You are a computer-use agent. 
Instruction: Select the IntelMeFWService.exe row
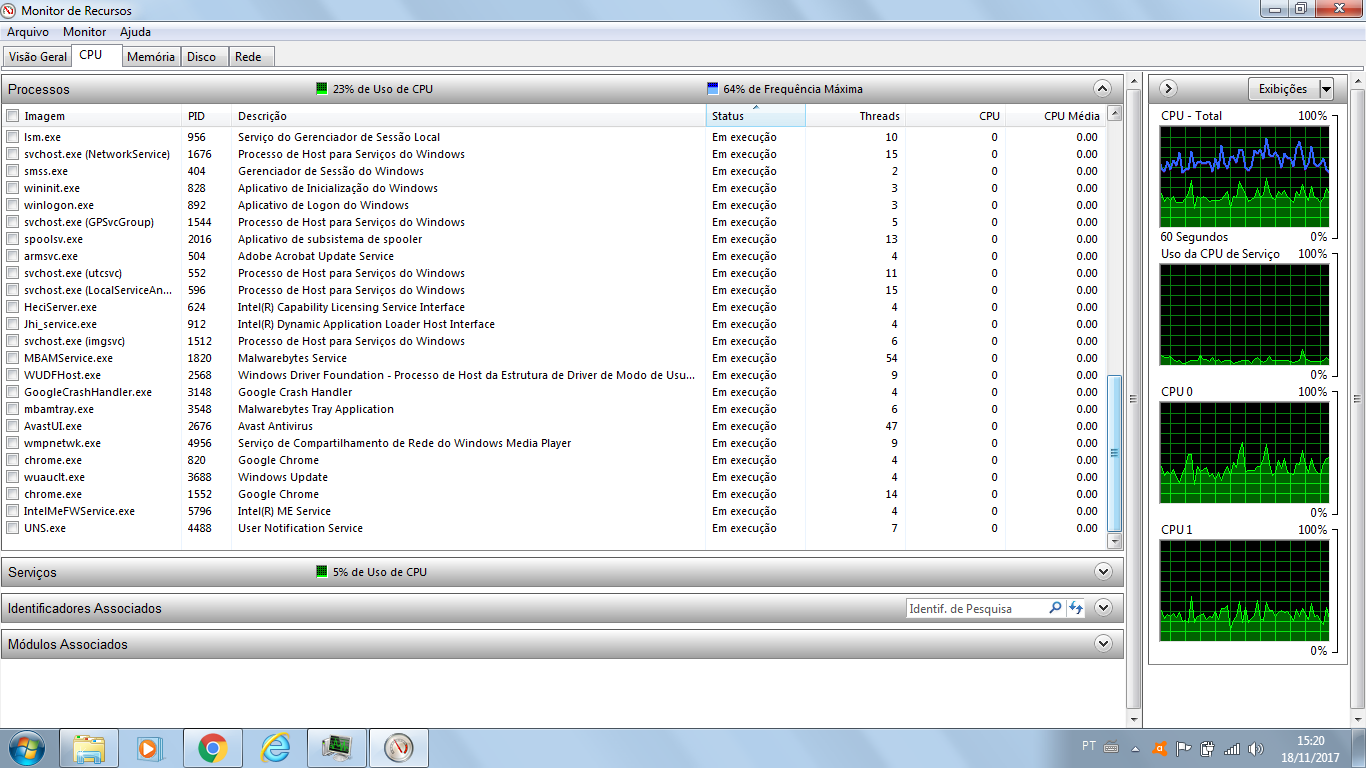[553, 511]
